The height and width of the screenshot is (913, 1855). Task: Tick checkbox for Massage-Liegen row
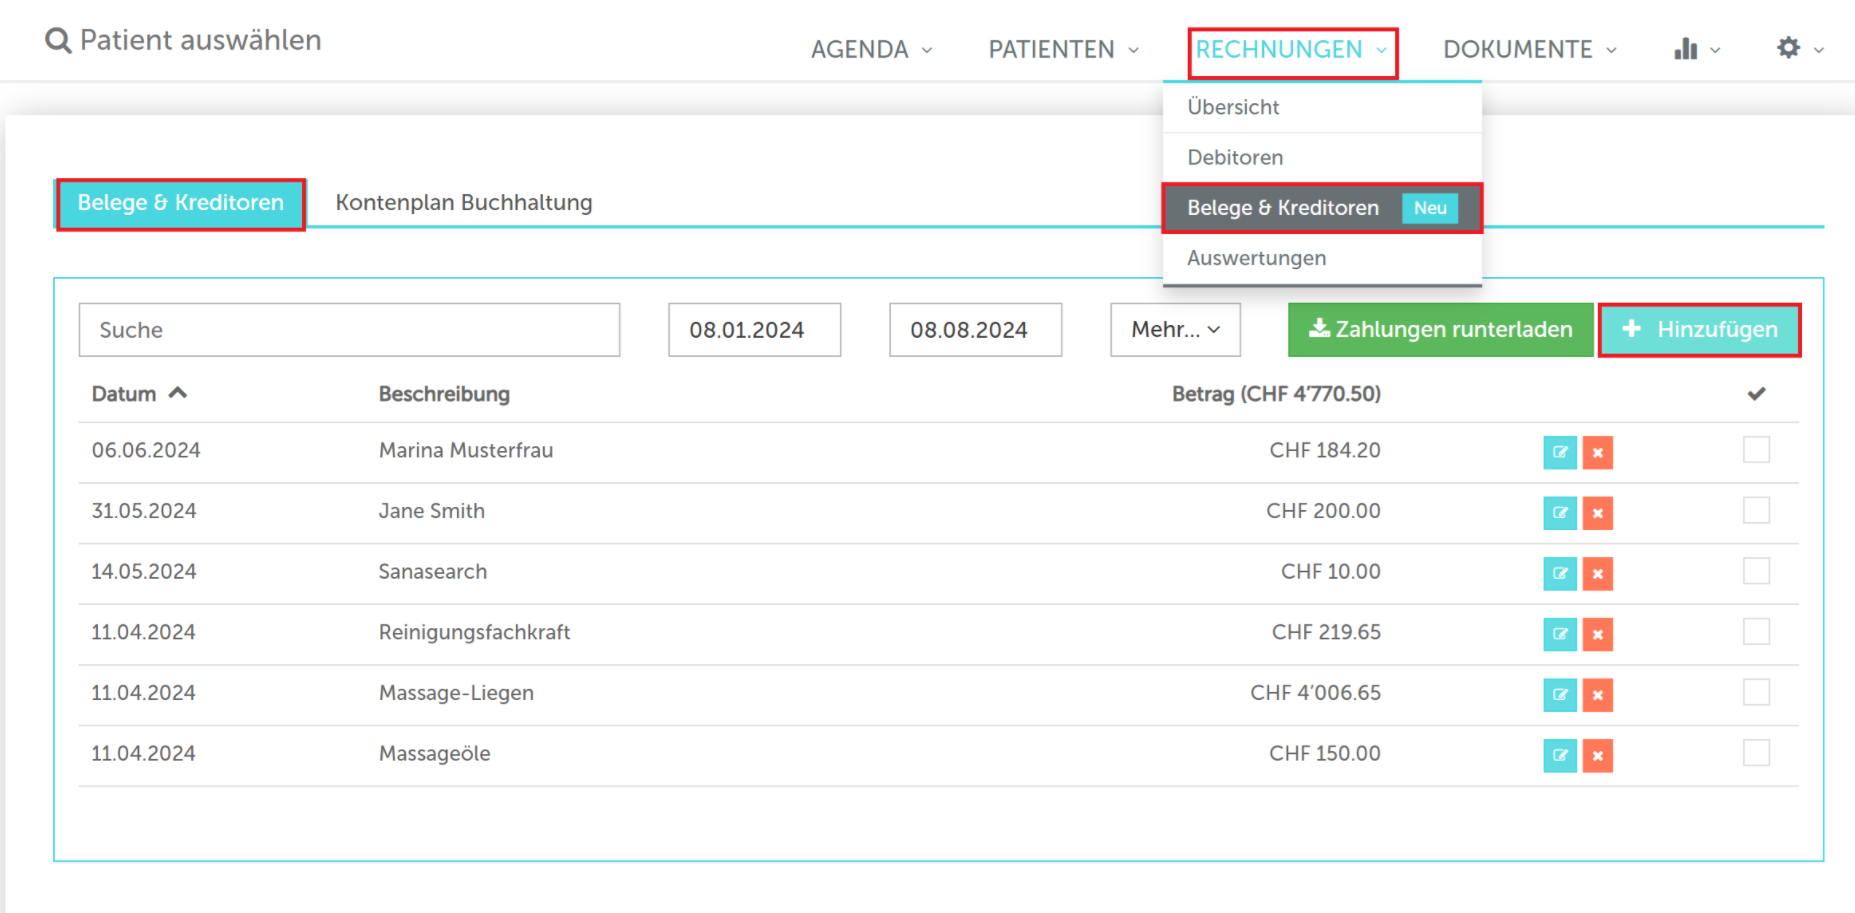(x=1756, y=692)
